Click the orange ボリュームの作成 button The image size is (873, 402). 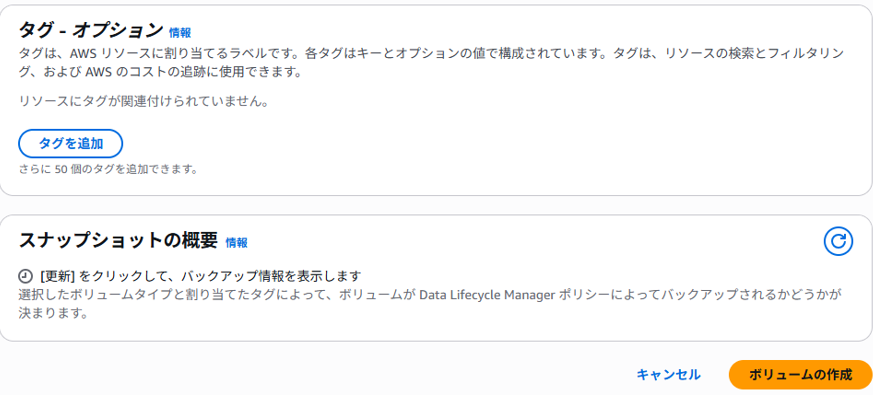pyautogui.click(x=800, y=375)
